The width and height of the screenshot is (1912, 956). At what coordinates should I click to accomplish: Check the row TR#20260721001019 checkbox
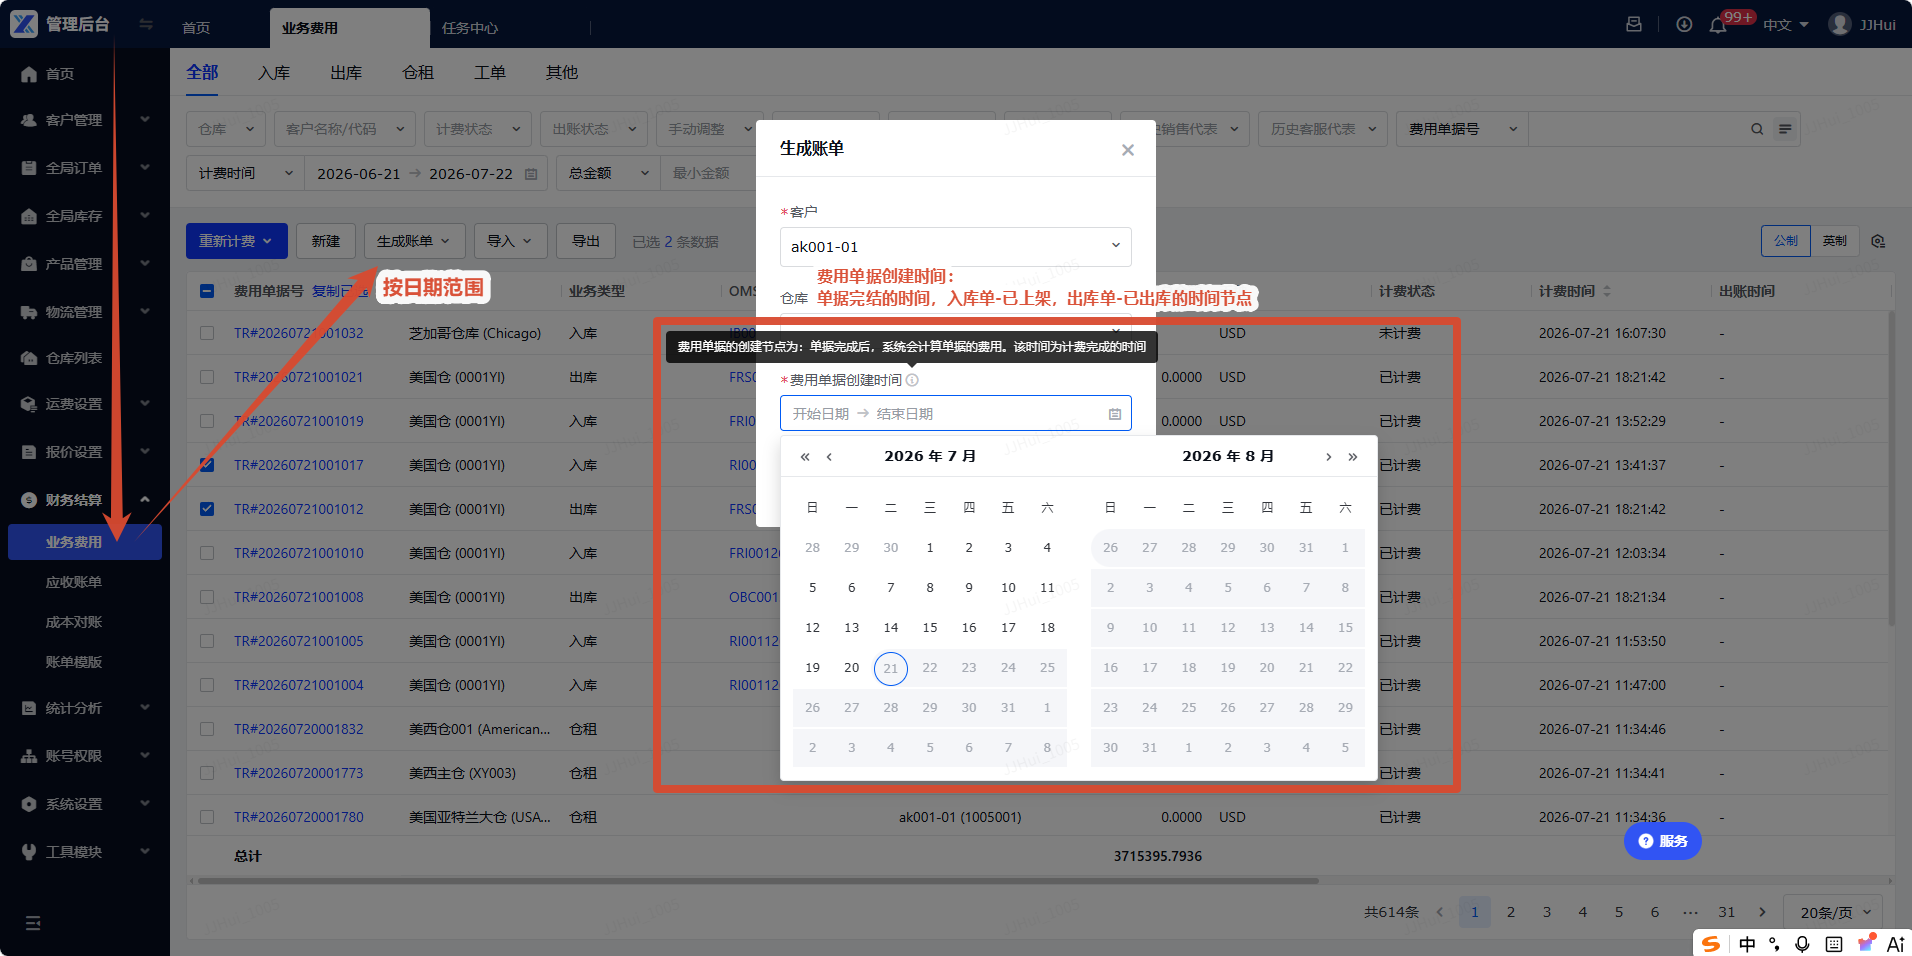(207, 421)
